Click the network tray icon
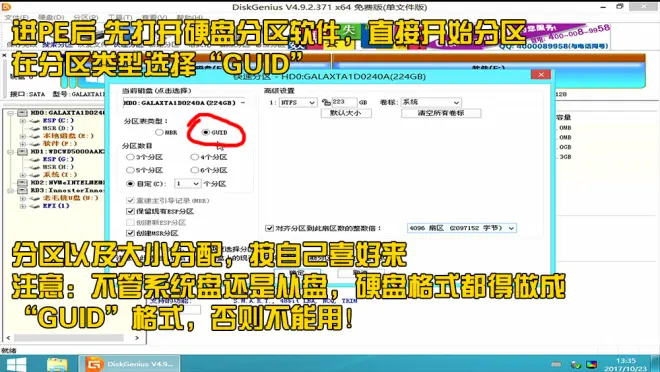This screenshot has width=660, height=372. point(576,365)
